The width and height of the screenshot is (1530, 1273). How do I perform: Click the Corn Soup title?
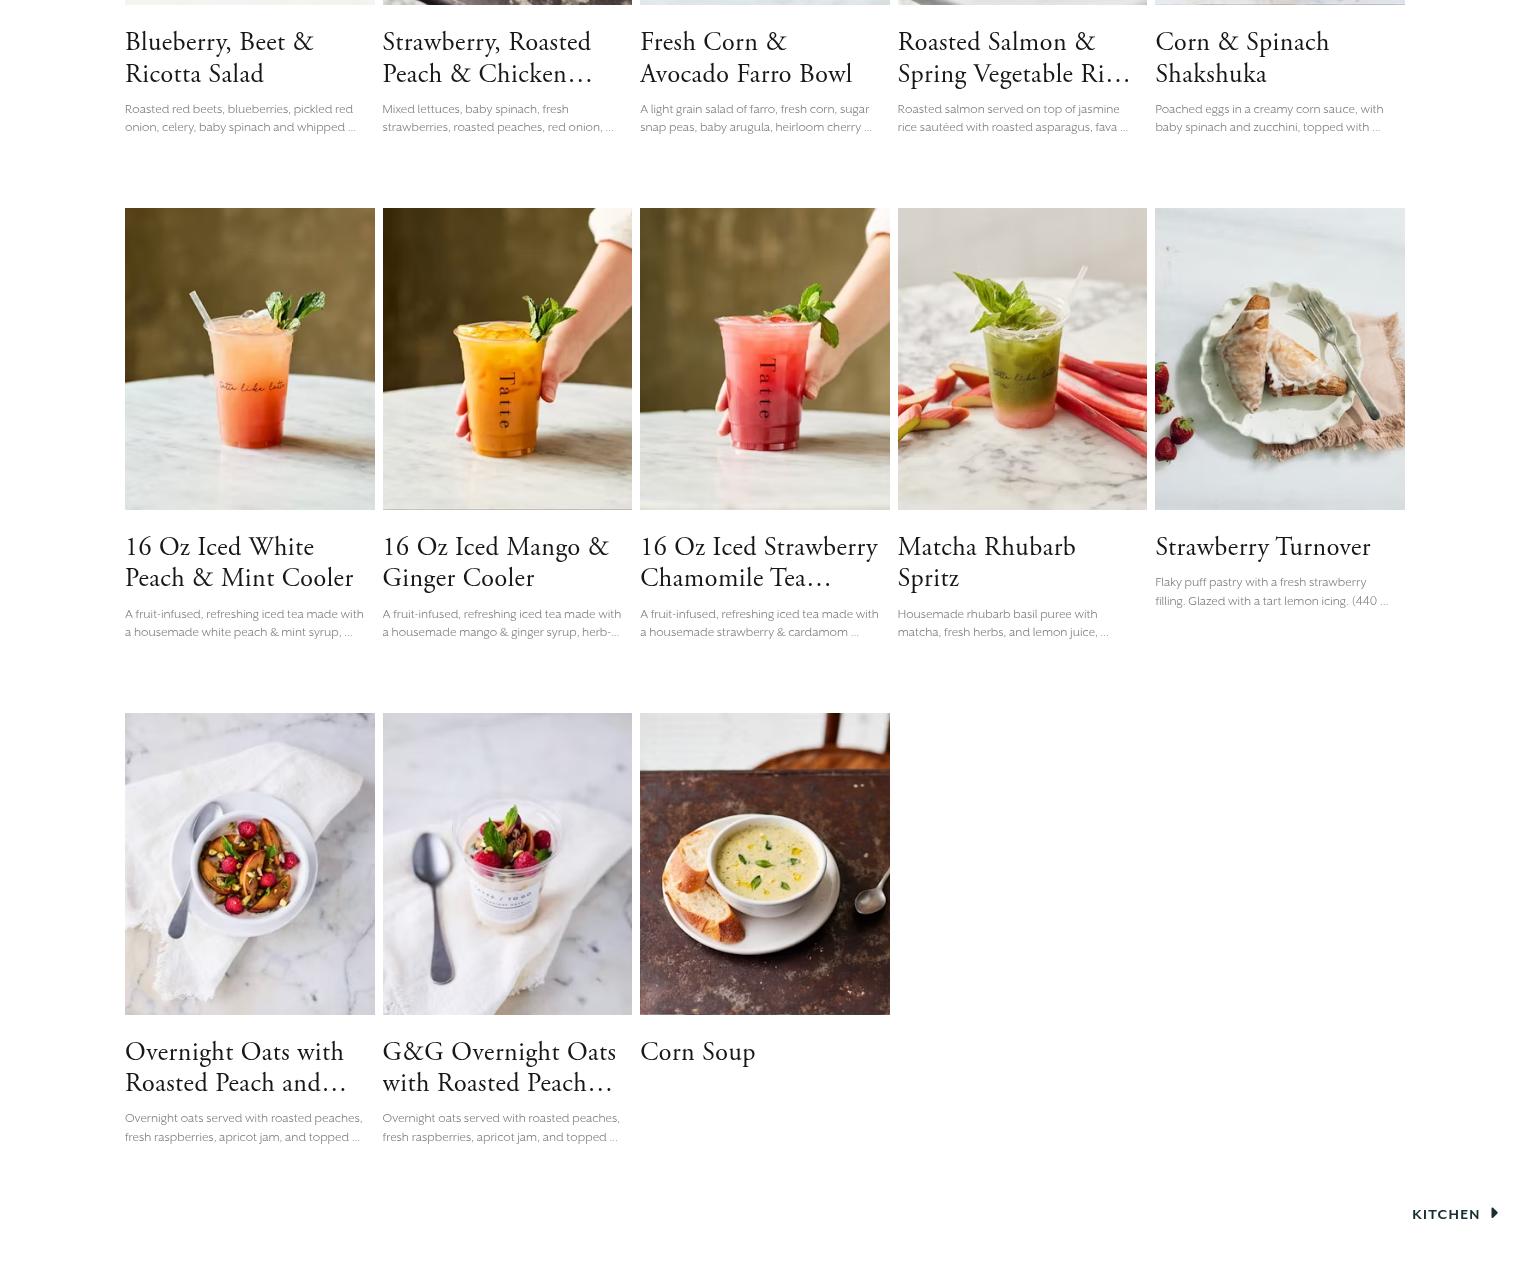click(x=697, y=1052)
